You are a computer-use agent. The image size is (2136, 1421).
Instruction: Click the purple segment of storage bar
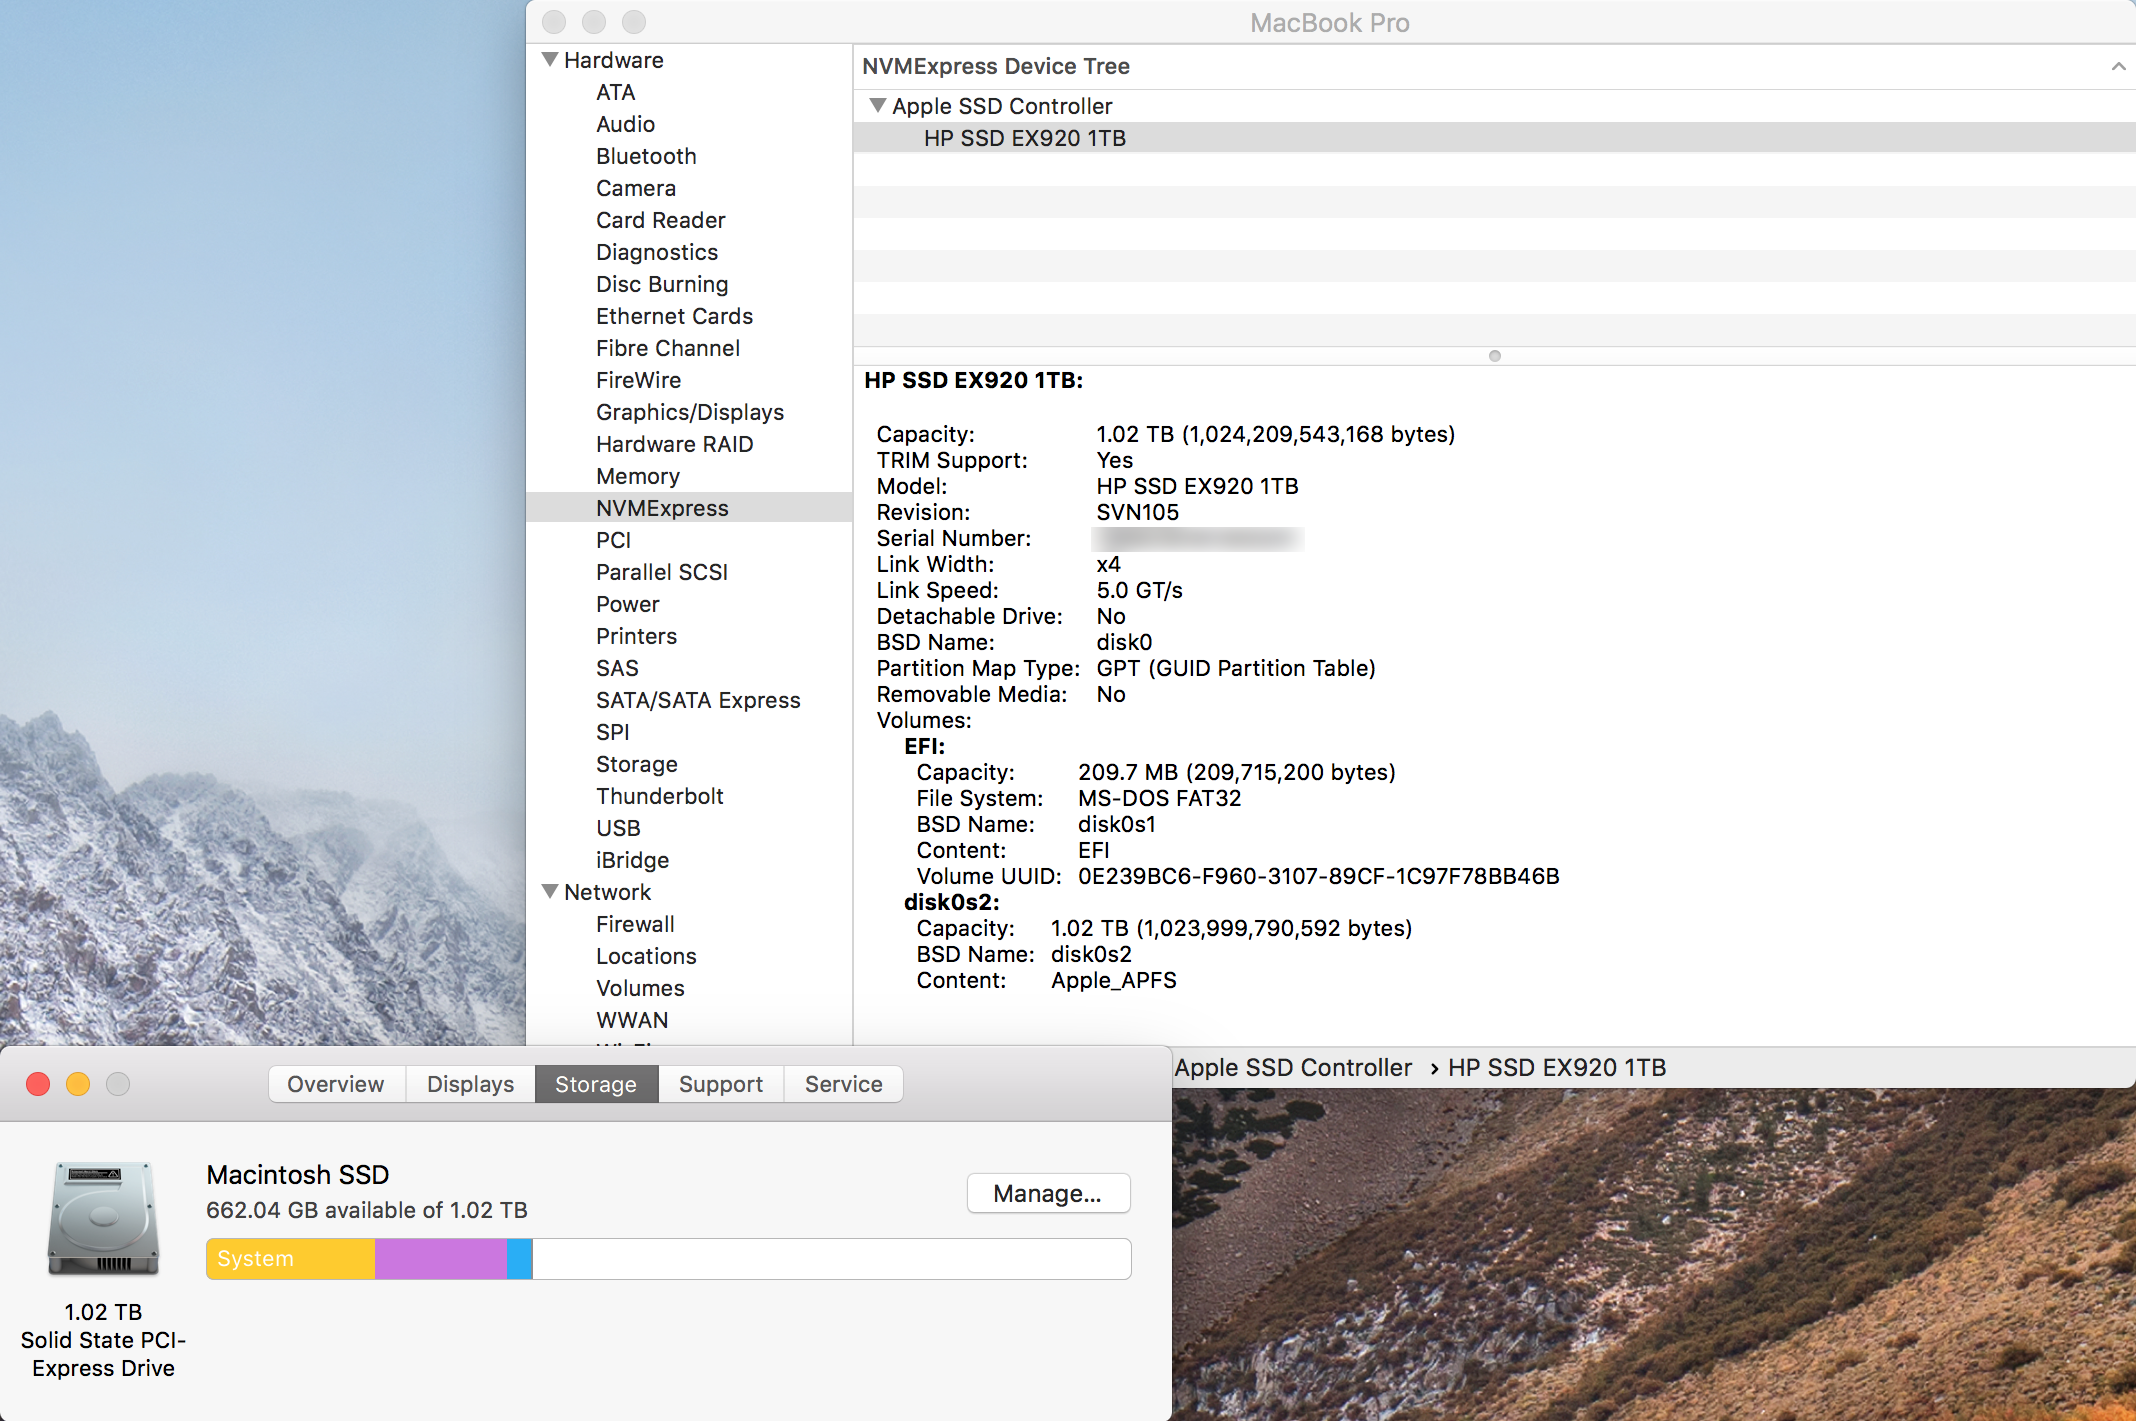click(x=440, y=1259)
